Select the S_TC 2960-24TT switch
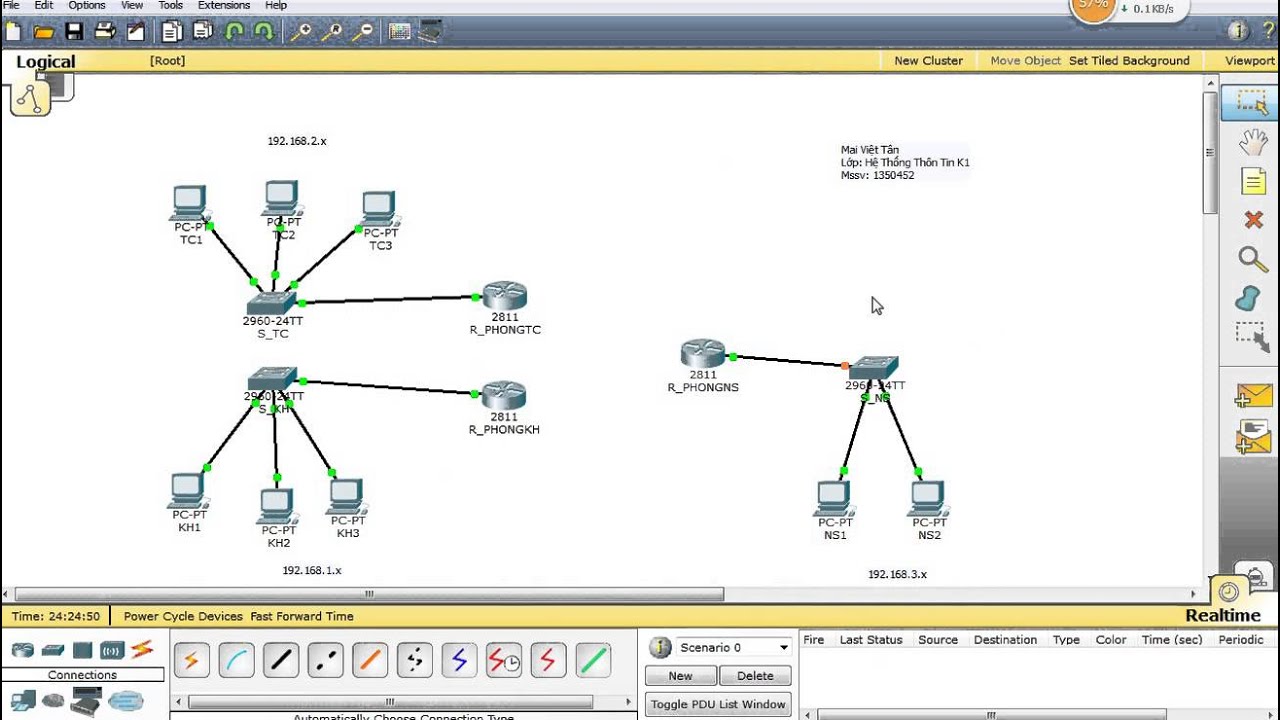This screenshot has height=720, width=1280. [x=272, y=302]
